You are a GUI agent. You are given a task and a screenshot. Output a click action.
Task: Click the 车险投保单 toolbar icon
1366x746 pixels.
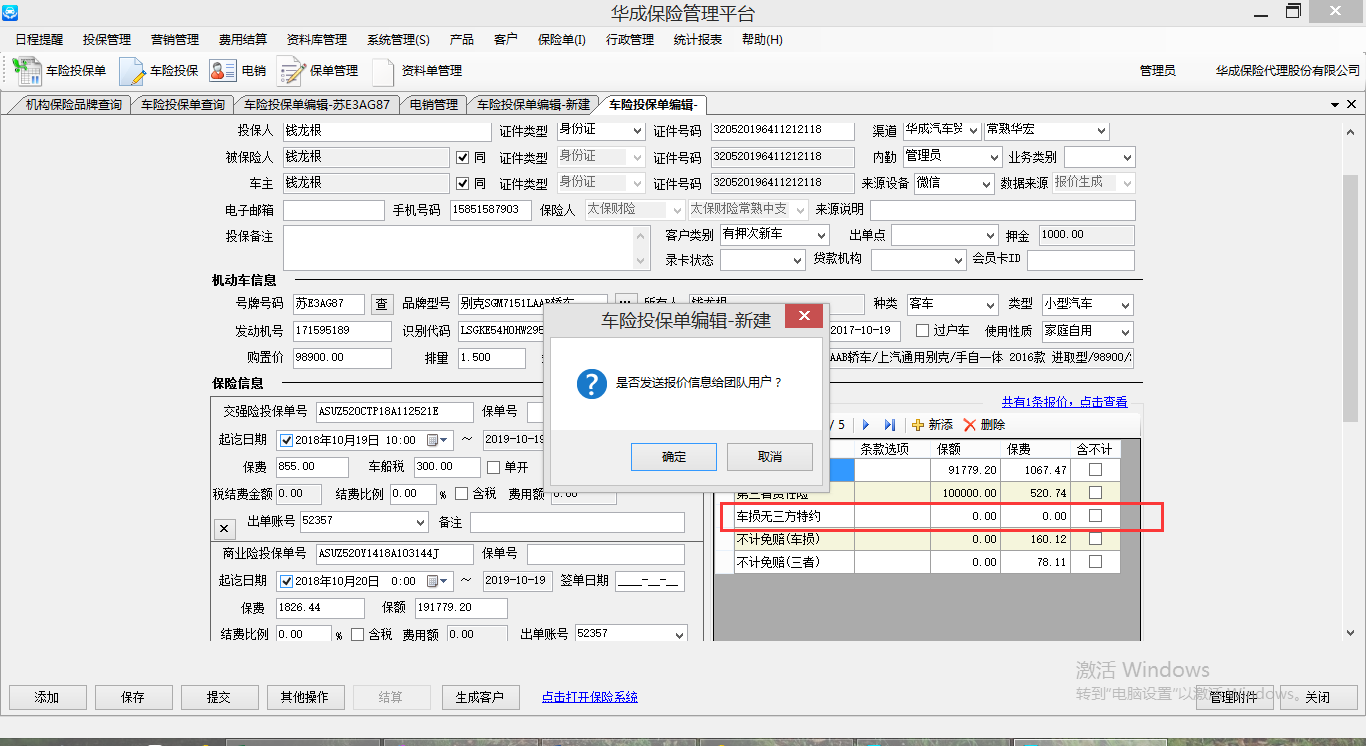pos(27,71)
